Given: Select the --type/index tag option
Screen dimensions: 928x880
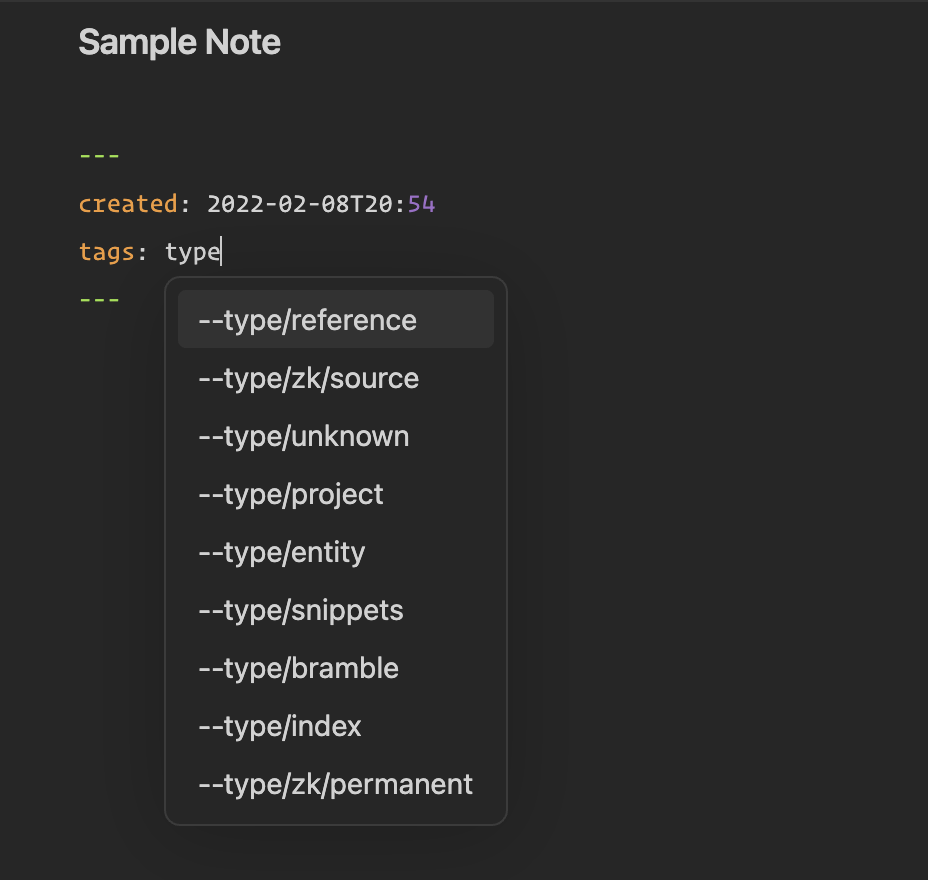Looking at the screenshot, I should 279,726.
